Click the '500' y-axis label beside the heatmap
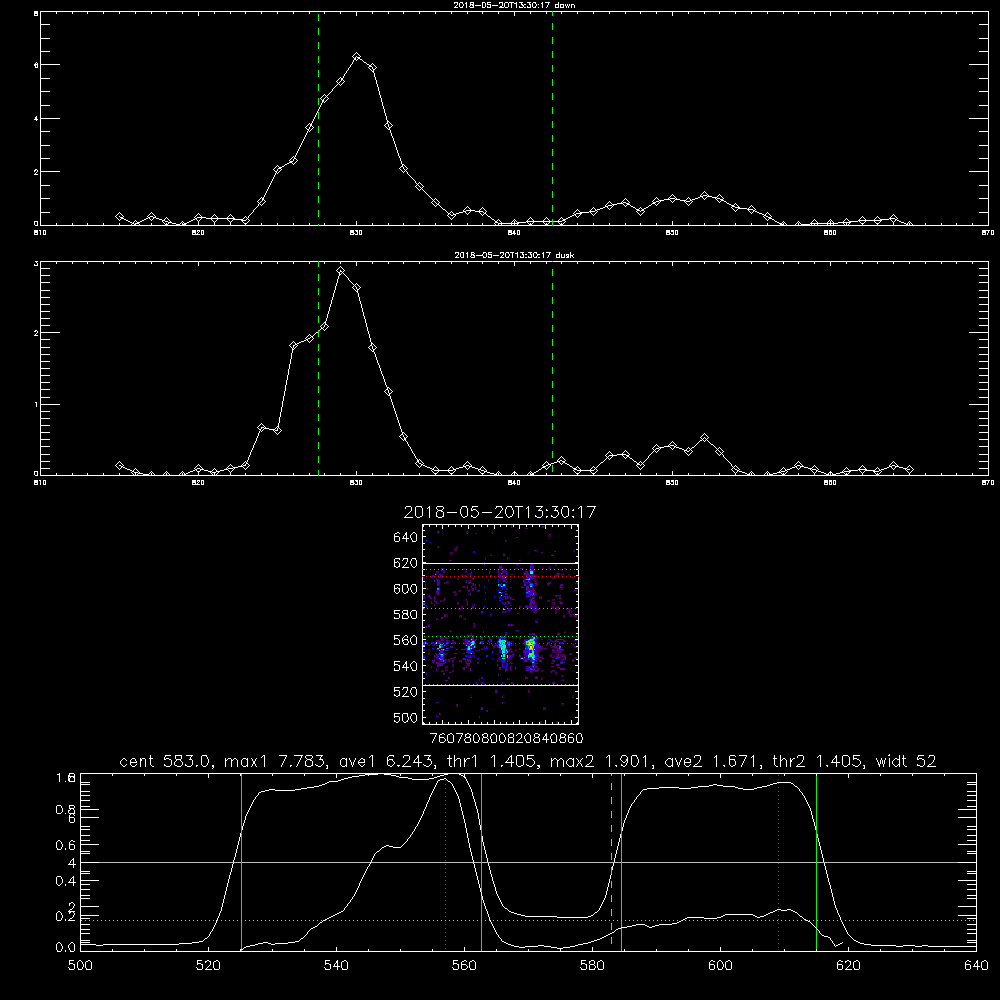The width and height of the screenshot is (1000, 1000). pyautogui.click(x=406, y=718)
